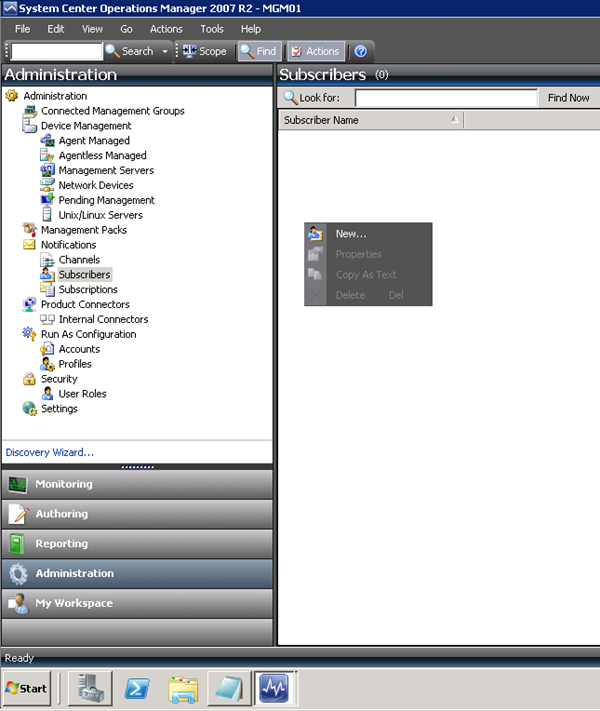This screenshot has height=711, width=600.
Task: Click the Product Connectors icon
Action: [29, 304]
